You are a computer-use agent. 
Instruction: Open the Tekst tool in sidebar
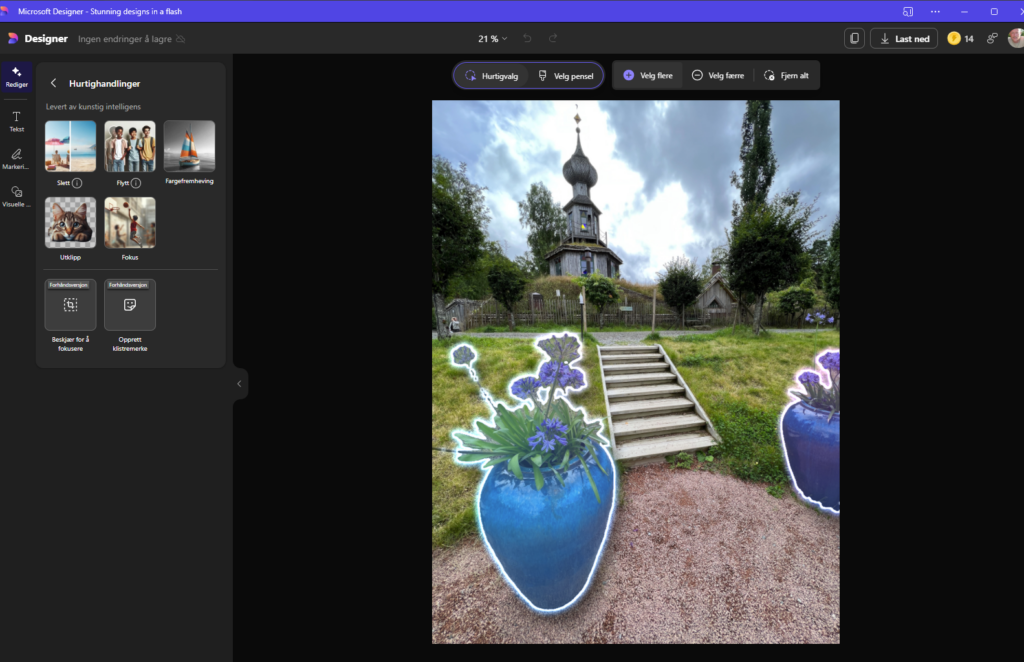tap(16, 121)
